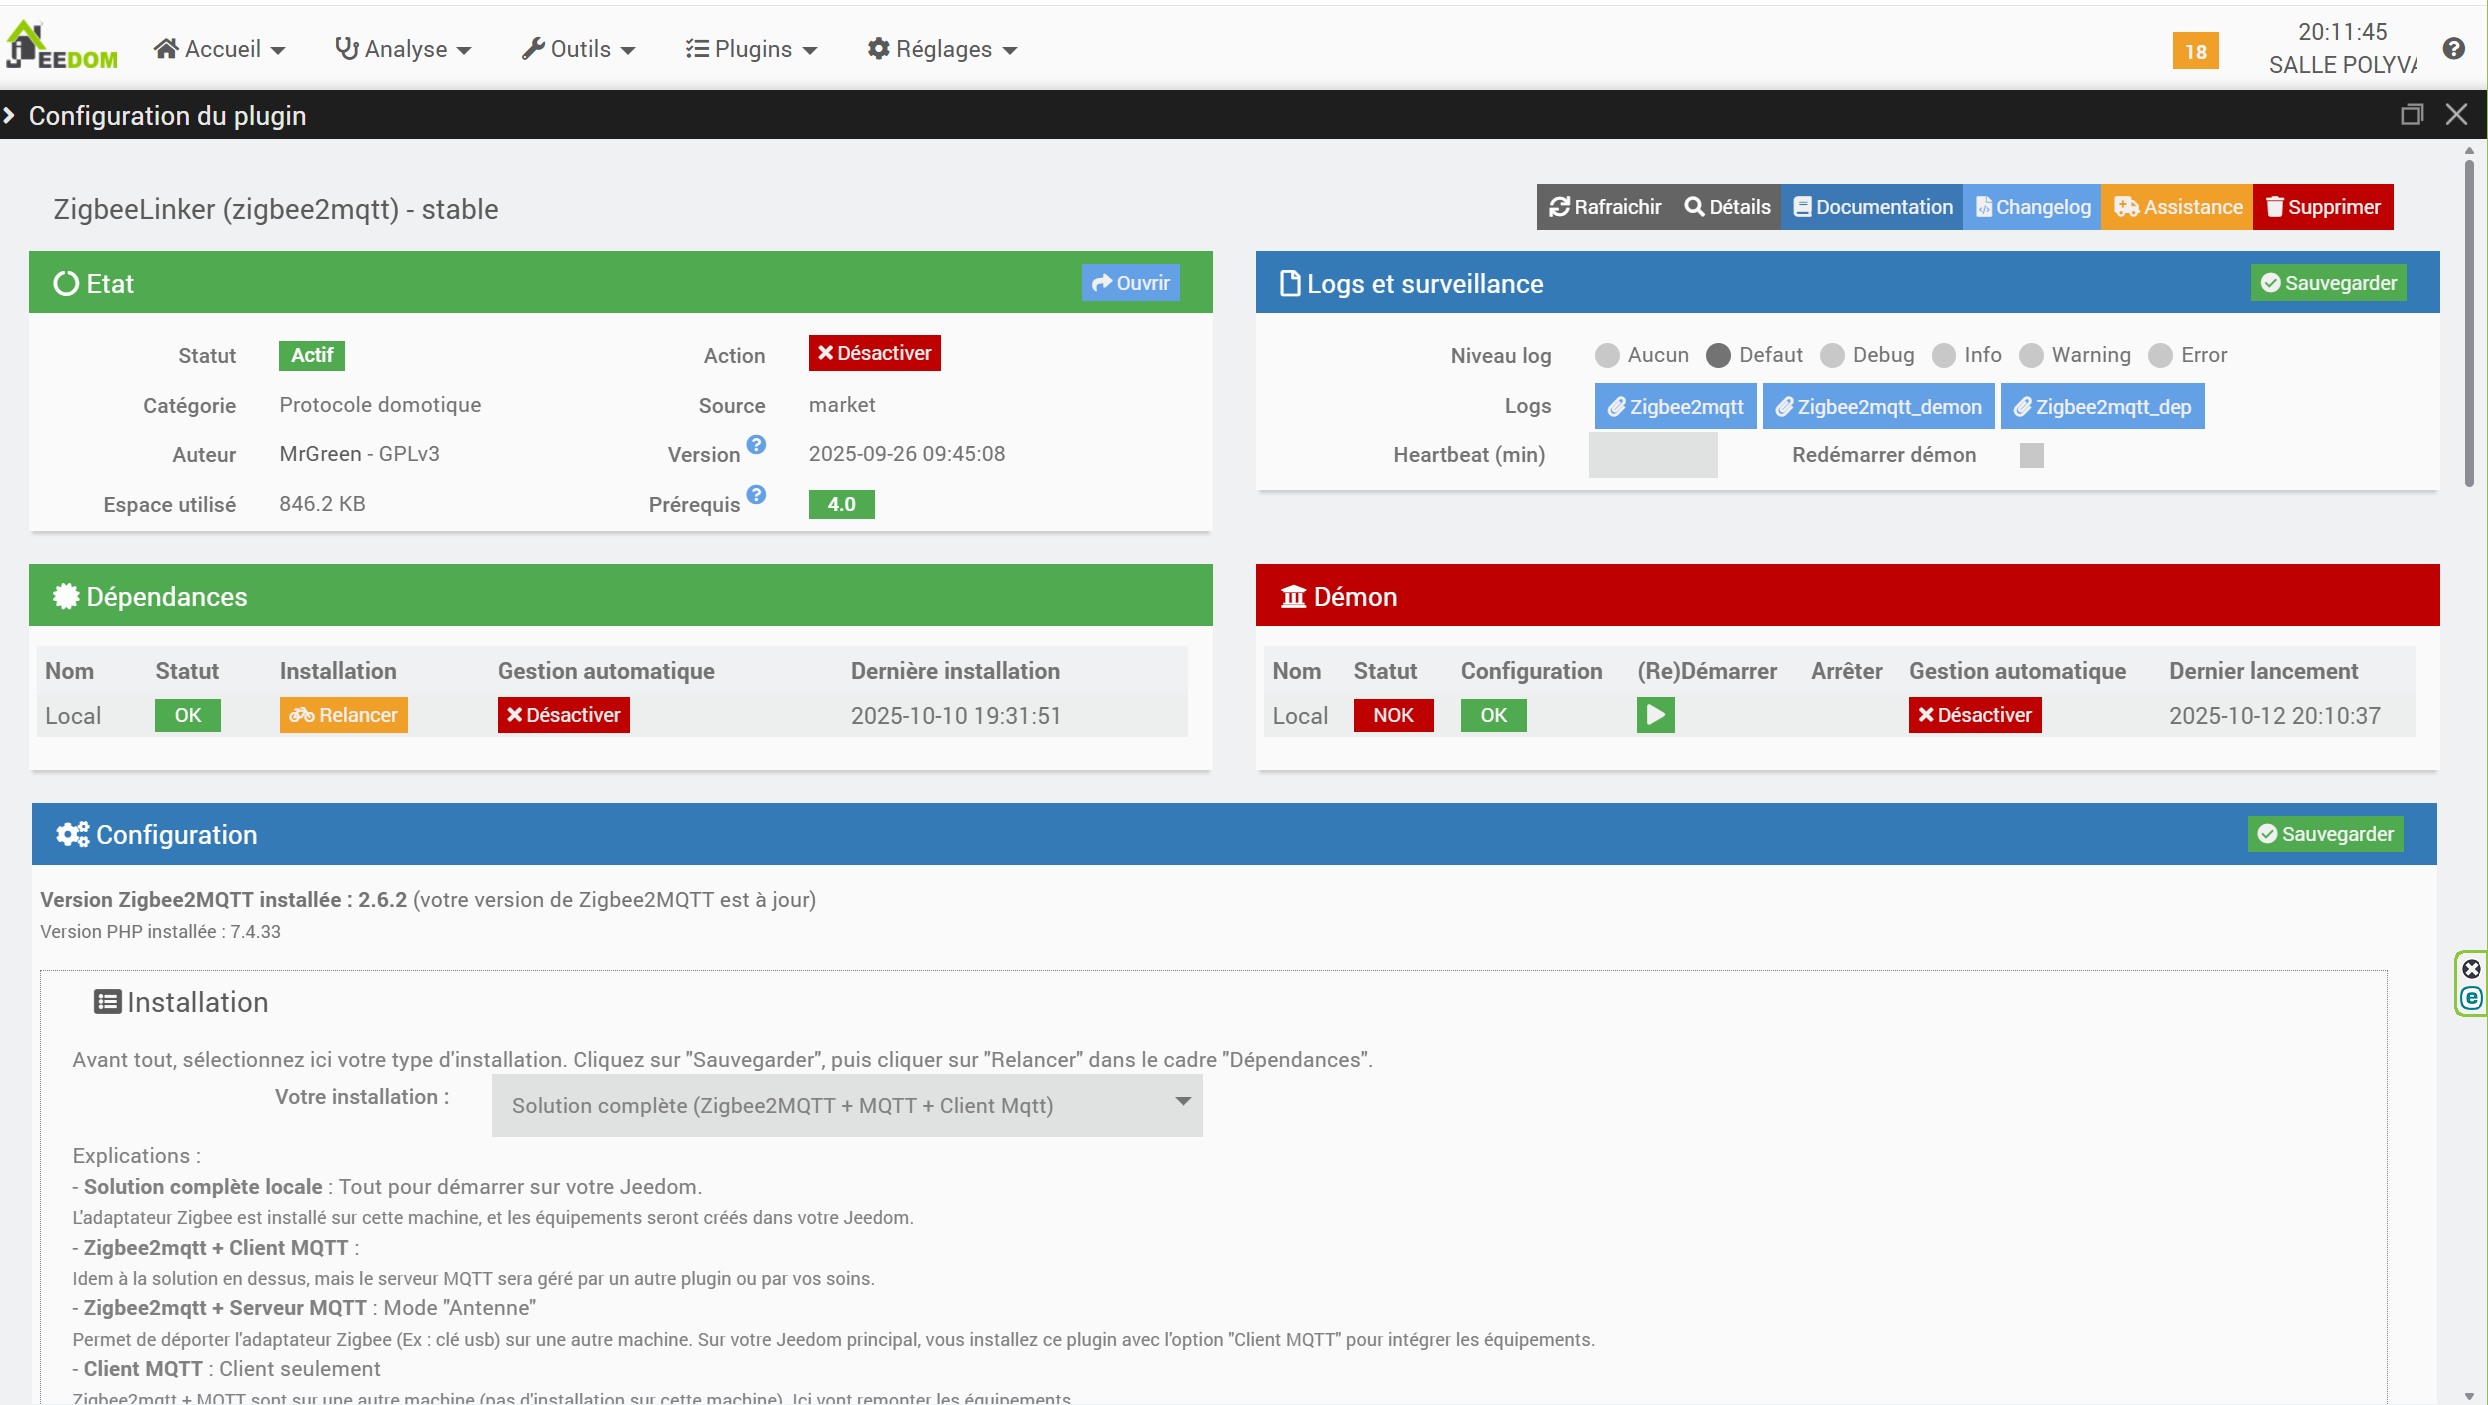Click the Rafraichir refresh button
The width and height of the screenshot is (2488, 1405).
pyautogui.click(x=1605, y=207)
